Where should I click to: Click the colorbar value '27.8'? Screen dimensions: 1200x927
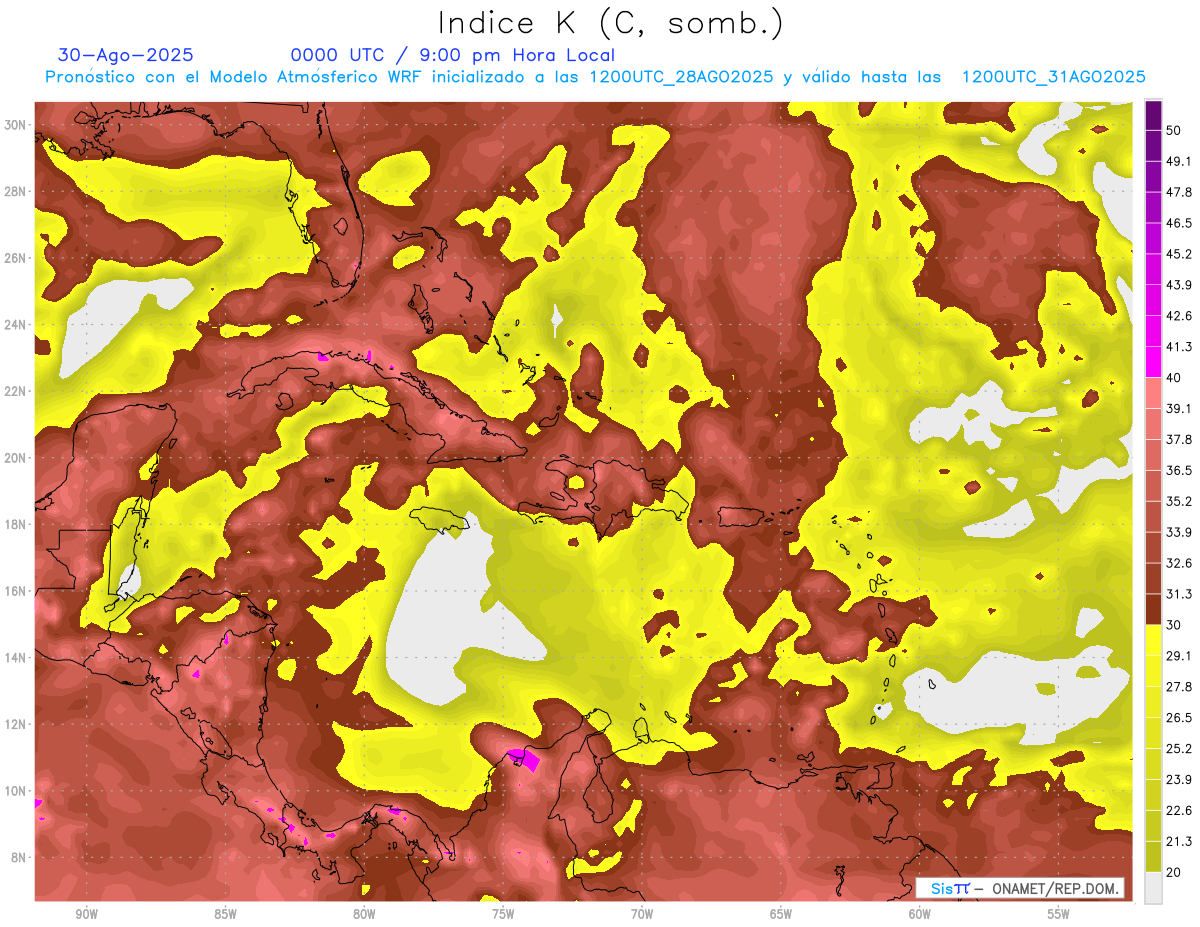click(x=1179, y=686)
